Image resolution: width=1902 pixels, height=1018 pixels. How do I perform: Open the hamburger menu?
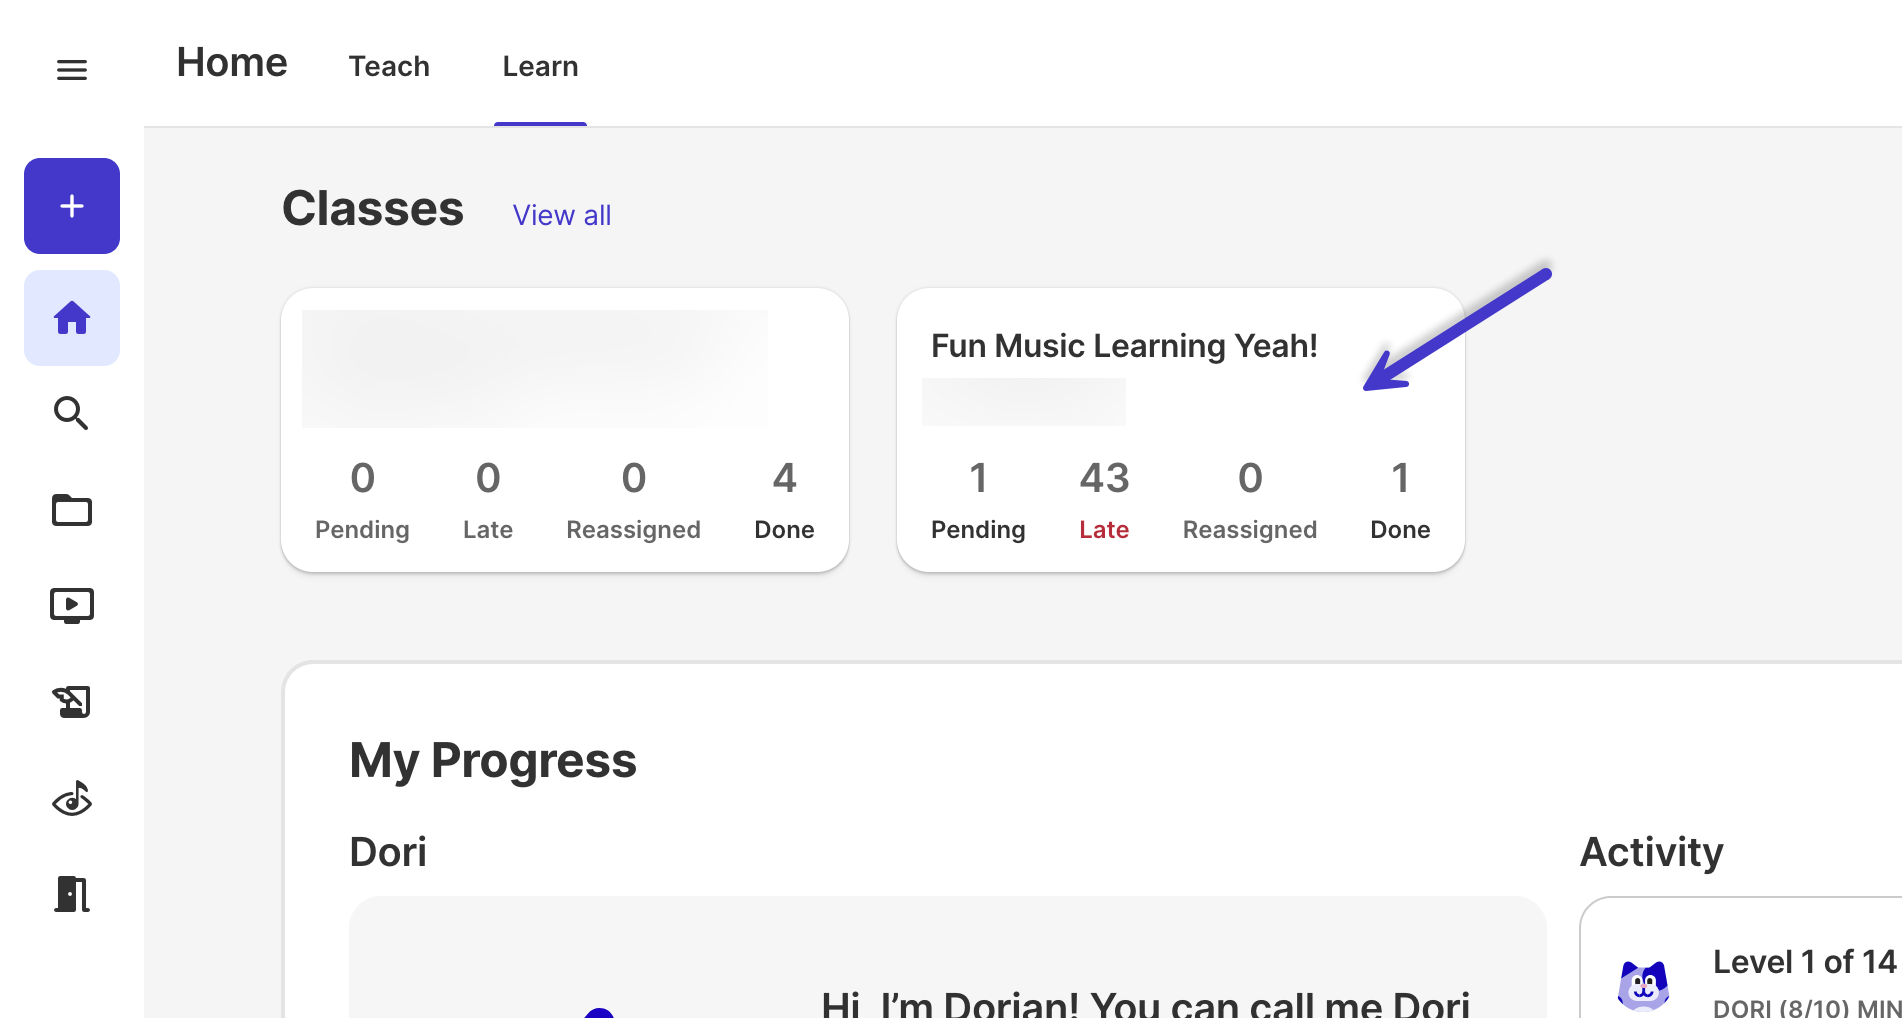72,70
